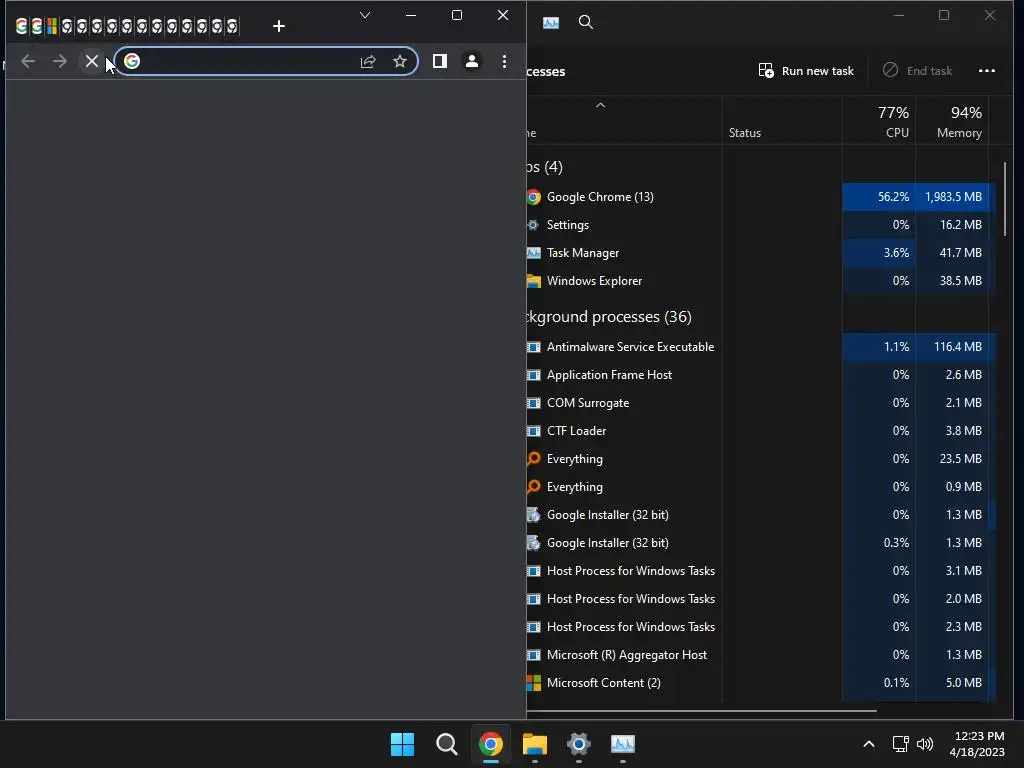The height and width of the screenshot is (768, 1024).
Task: Toggle Chrome side panel
Action: 440,61
